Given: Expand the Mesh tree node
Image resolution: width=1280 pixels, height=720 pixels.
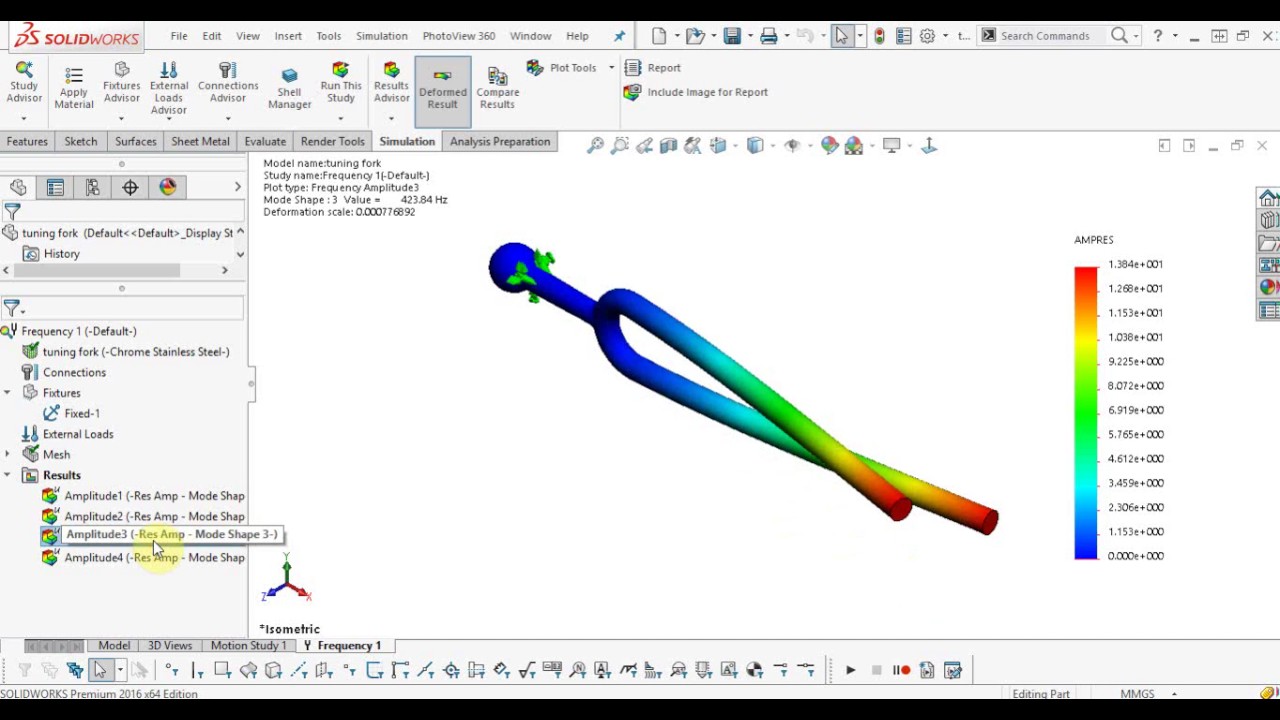Looking at the screenshot, I should point(8,455).
